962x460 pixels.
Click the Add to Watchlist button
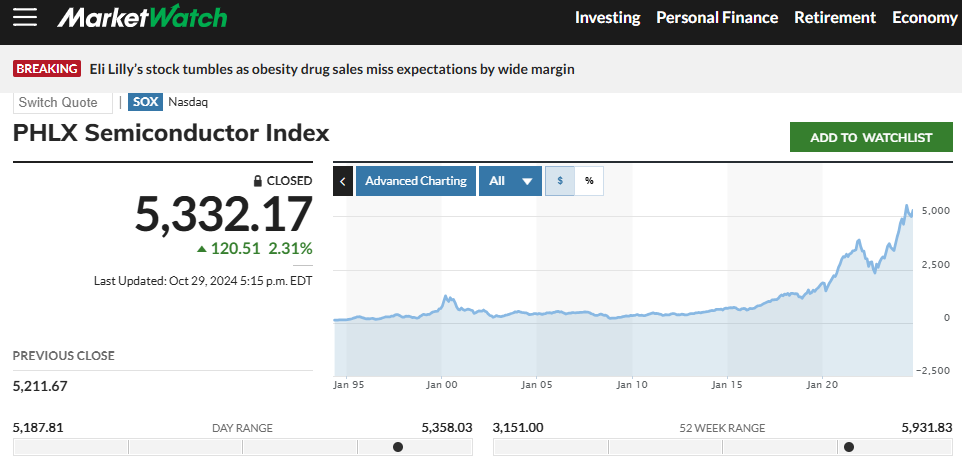click(870, 137)
